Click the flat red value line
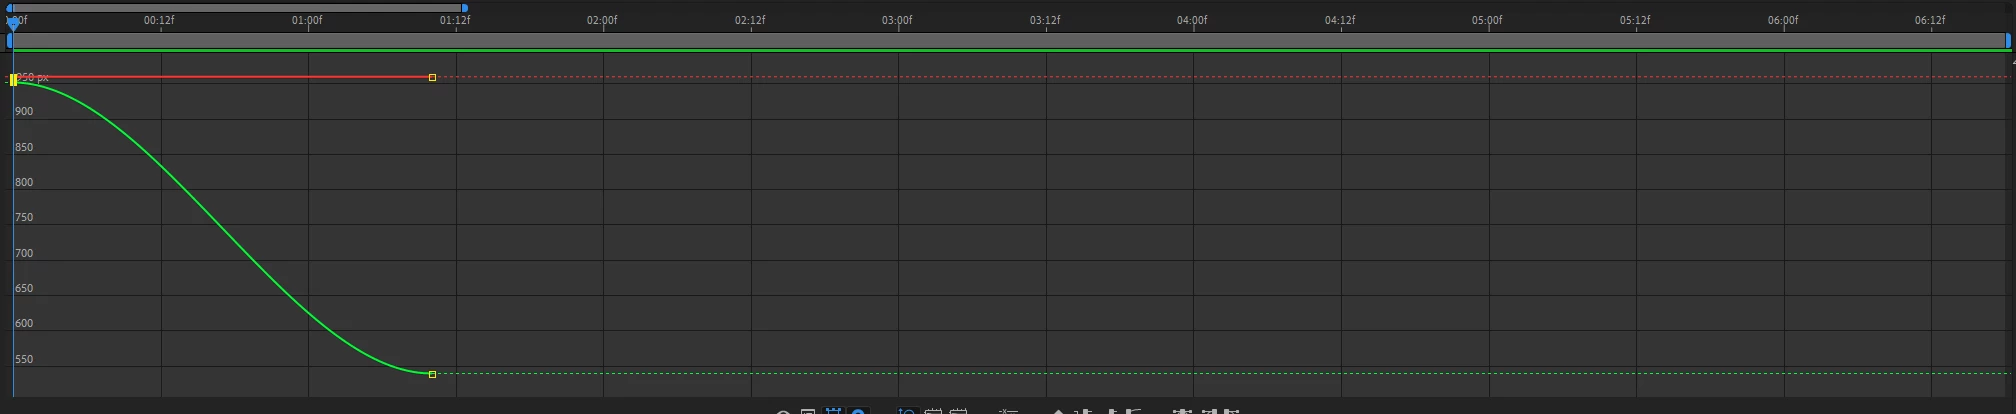 coord(223,77)
